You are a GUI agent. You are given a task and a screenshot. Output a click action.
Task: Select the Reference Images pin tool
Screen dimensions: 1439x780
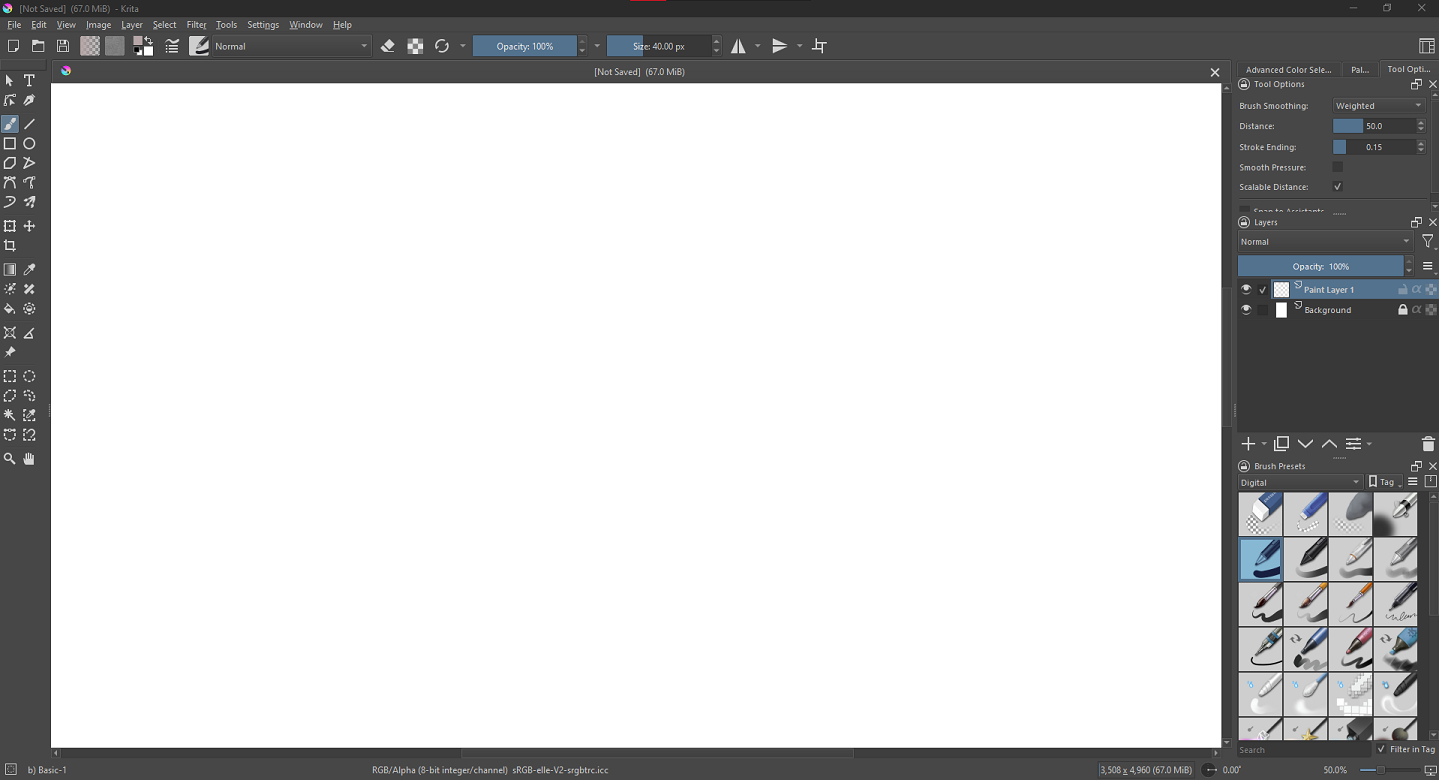[10, 353]
